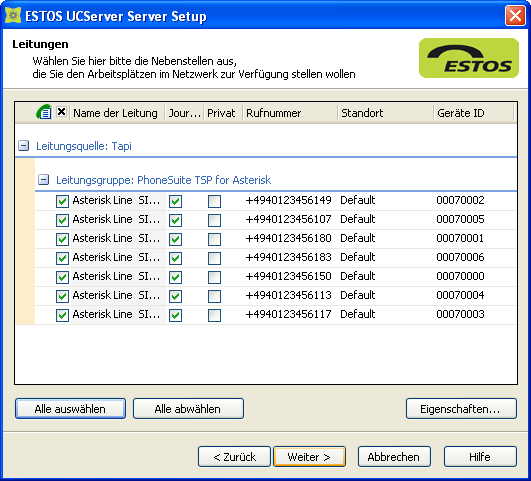The image size is (531, 481).
Task: Click the ESTOS logo image
Action: pyautogui.click(x=469, y=58)
